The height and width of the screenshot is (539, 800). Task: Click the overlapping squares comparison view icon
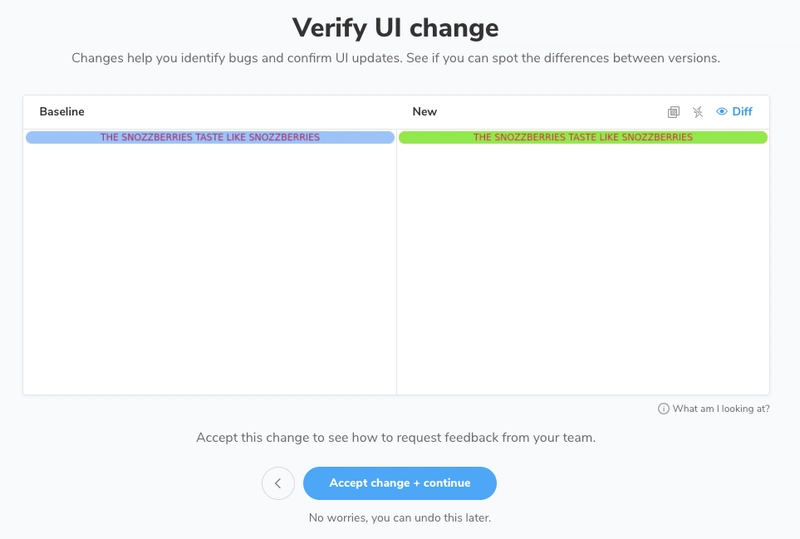click(673, 112)
